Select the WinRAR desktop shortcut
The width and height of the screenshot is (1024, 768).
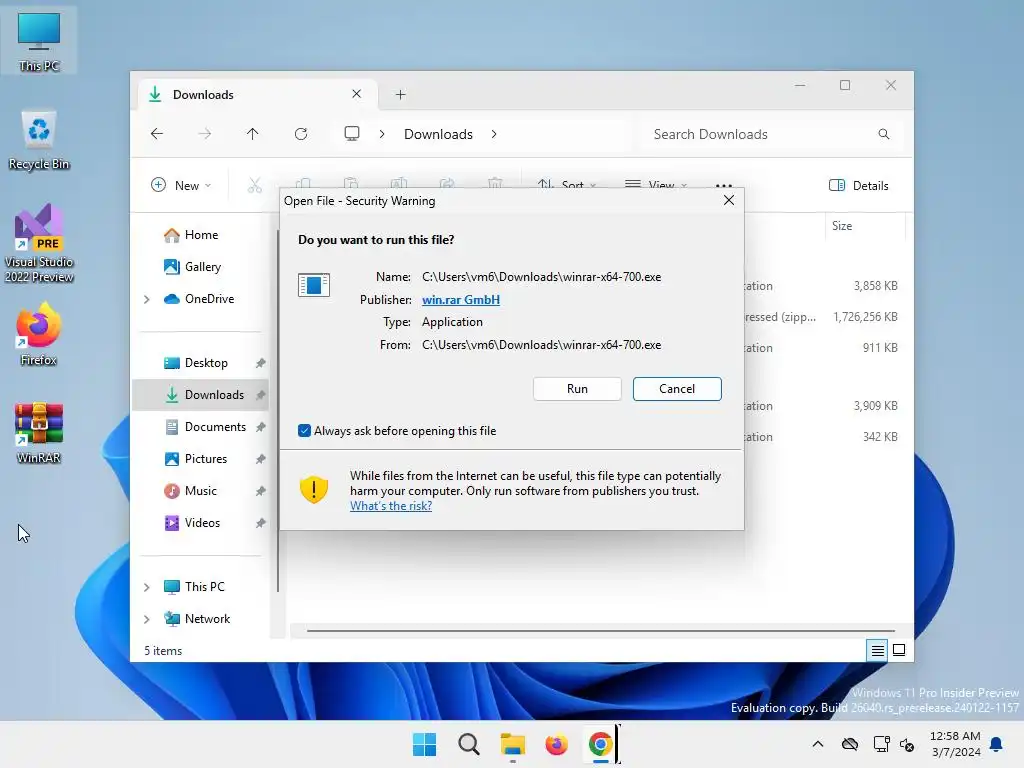coord(39,433)
